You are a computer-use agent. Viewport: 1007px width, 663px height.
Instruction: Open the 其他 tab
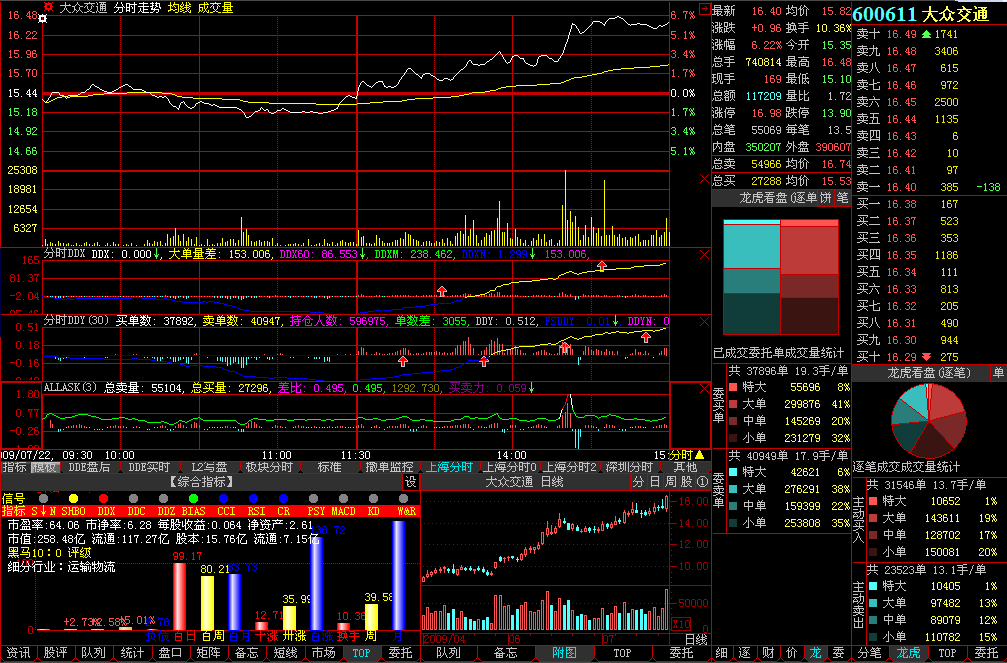[x=685, y=467]
